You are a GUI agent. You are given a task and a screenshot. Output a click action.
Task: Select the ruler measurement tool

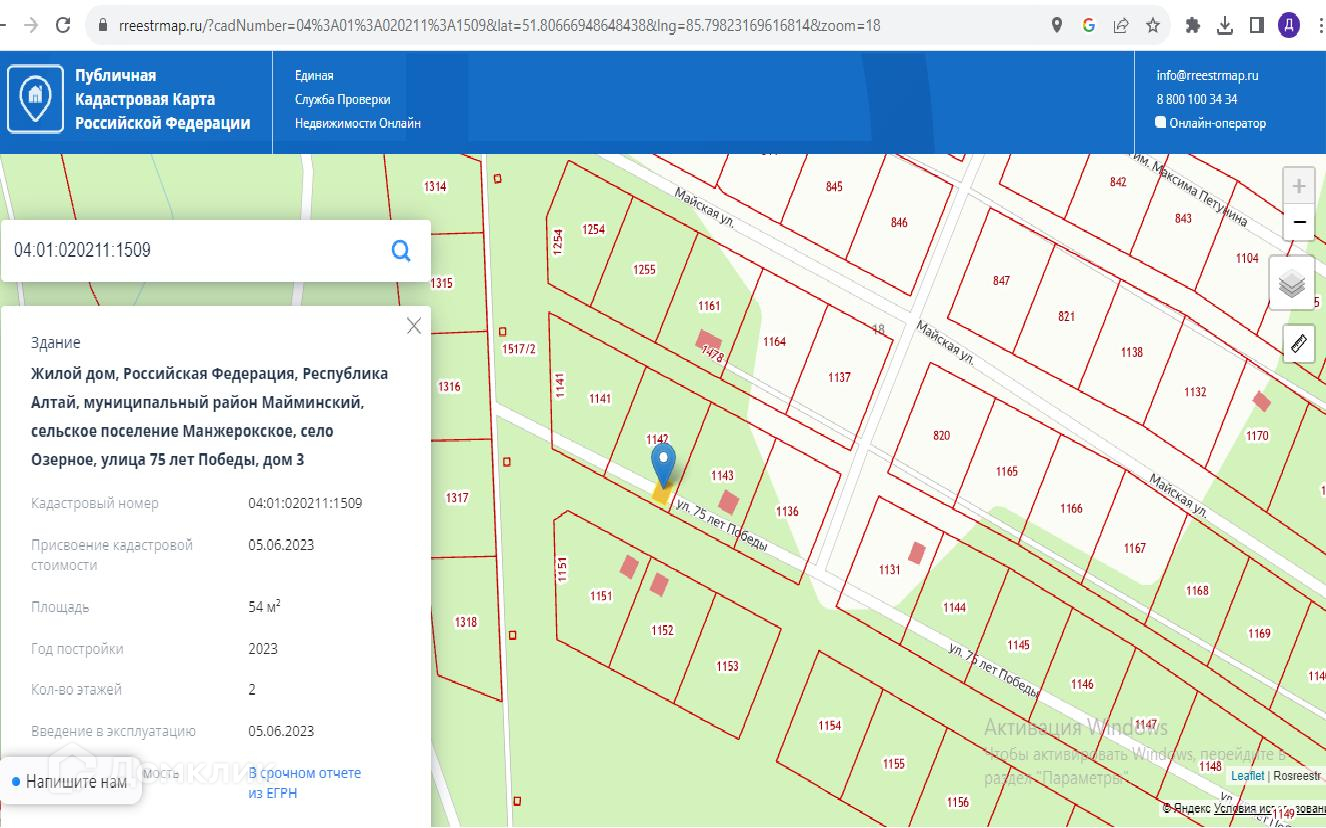[x=1298, y=343]
